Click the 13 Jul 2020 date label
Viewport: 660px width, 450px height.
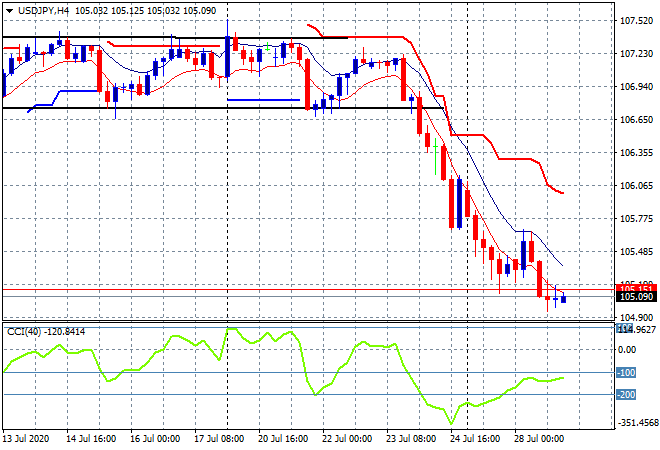click(x=26, y=439)
